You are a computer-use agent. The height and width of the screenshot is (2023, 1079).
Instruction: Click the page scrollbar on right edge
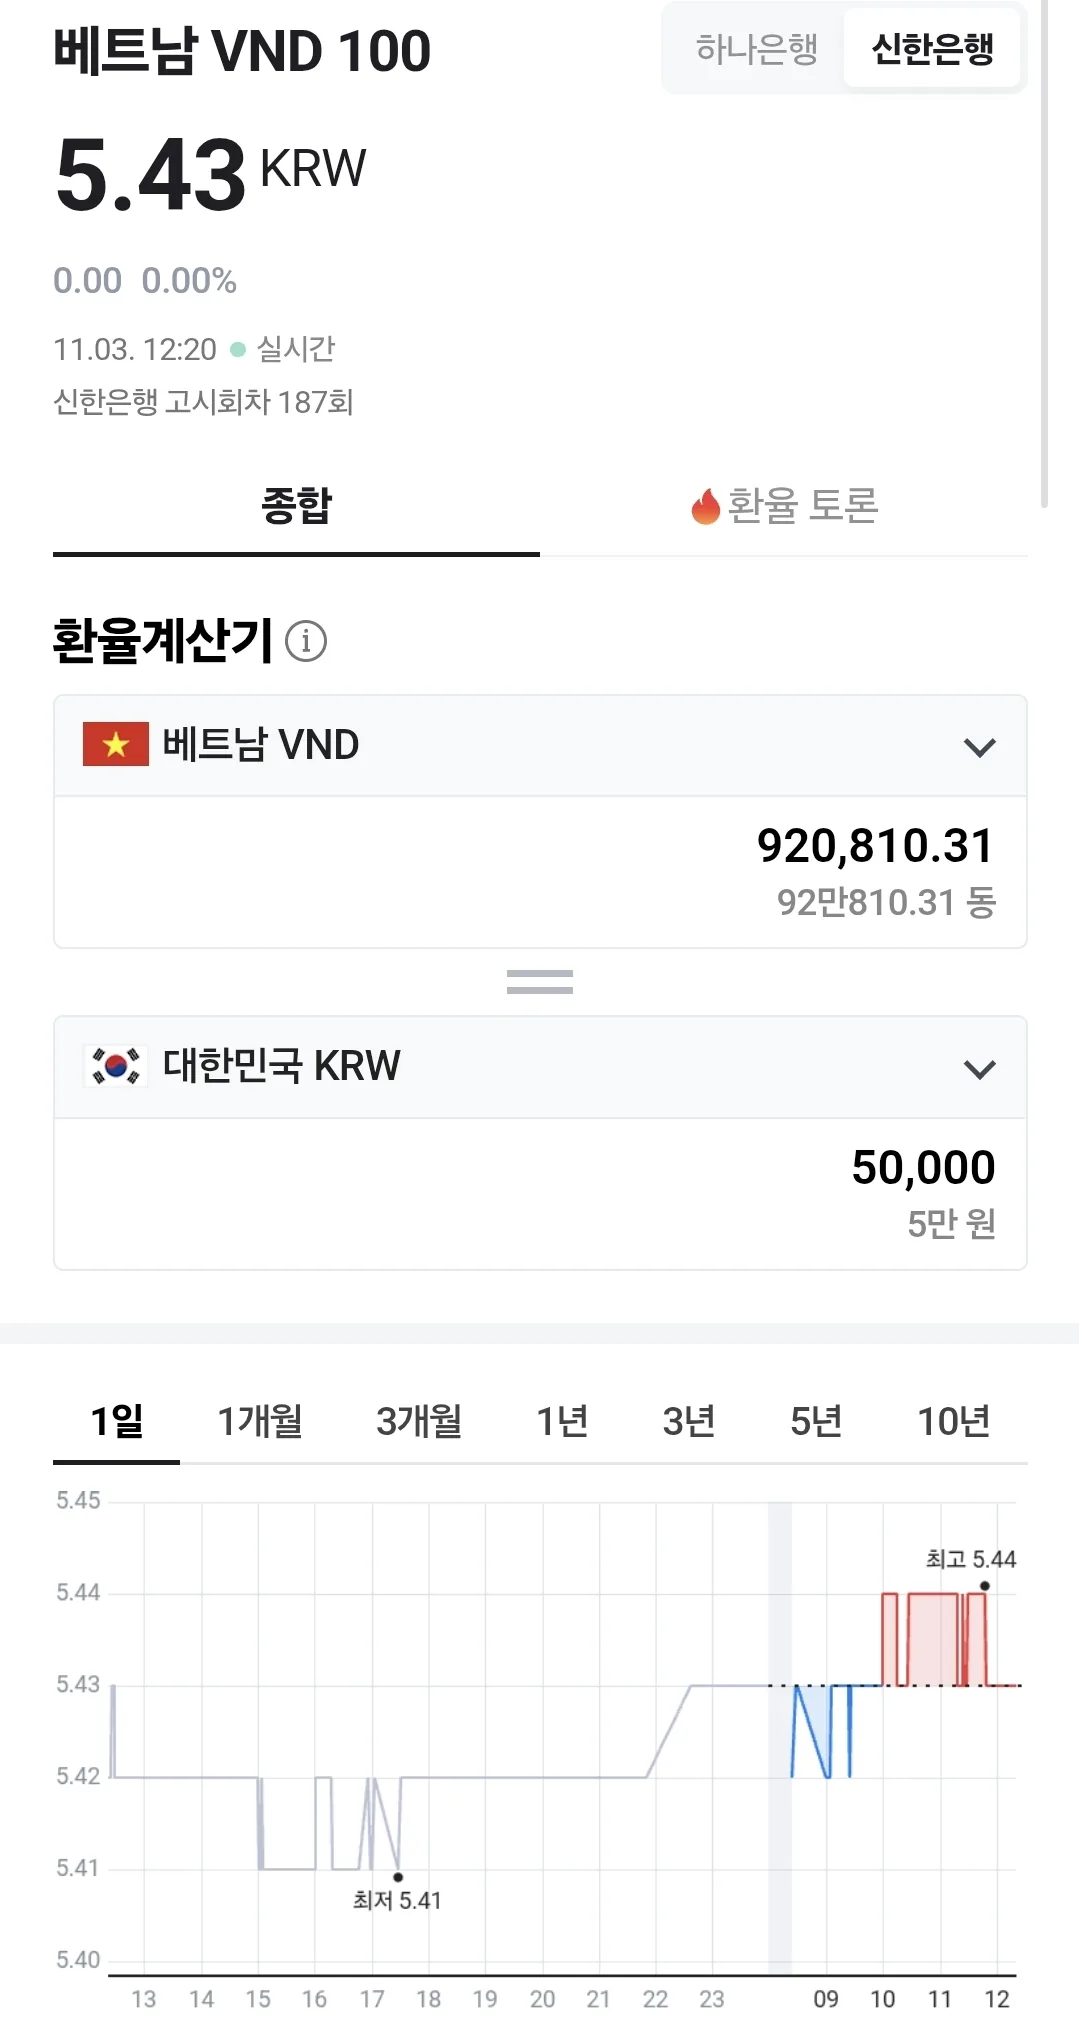click(x=1045, y=255)
